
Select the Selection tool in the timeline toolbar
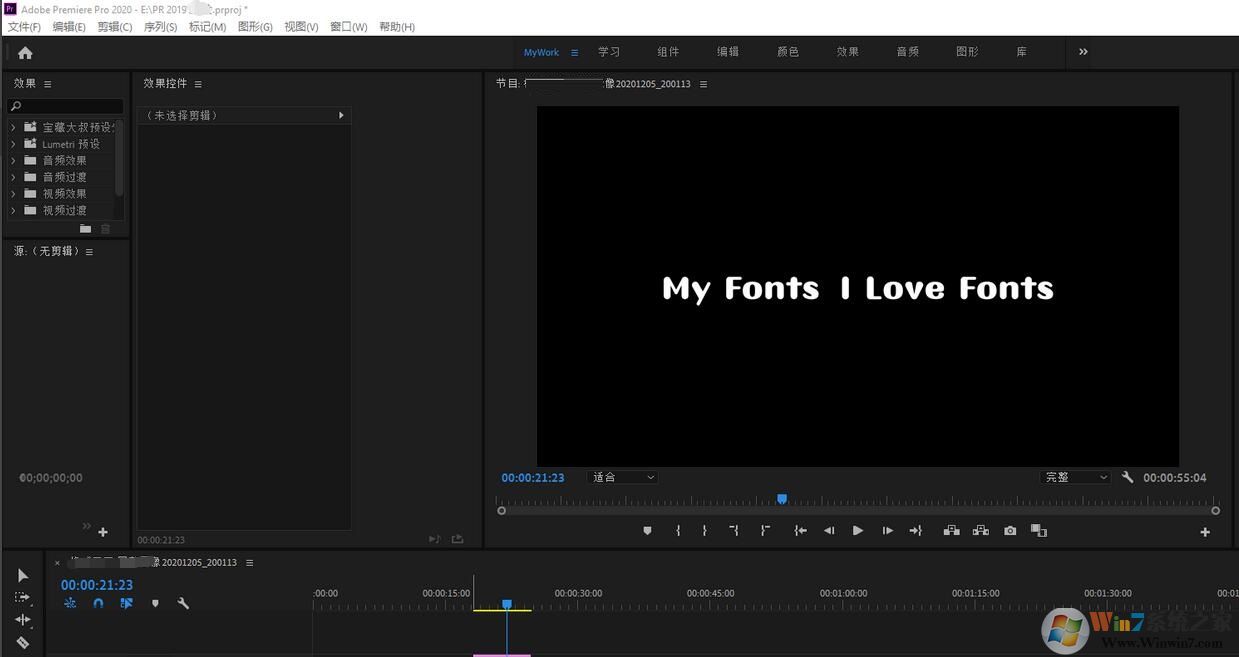pyautogui.click(x=22, y=575)
